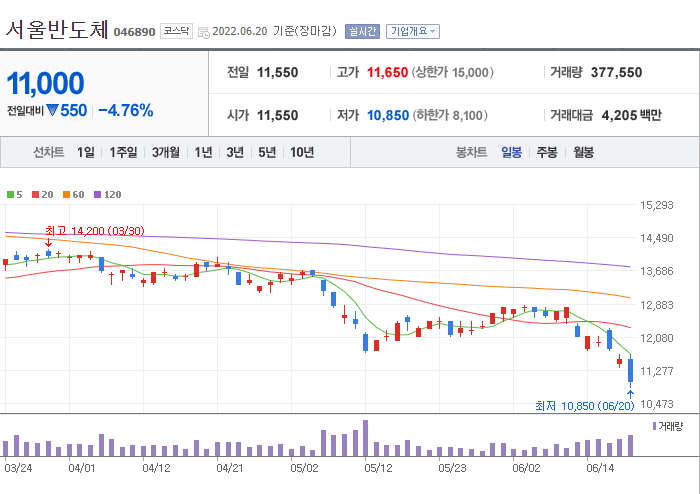The image size is (700, 494).
Task: Click the blue down-triangle next to 550
Action: click(52, 110)
